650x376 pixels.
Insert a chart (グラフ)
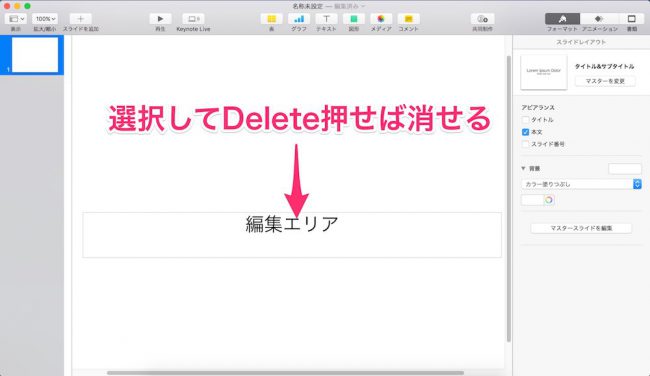click(299, 19)
